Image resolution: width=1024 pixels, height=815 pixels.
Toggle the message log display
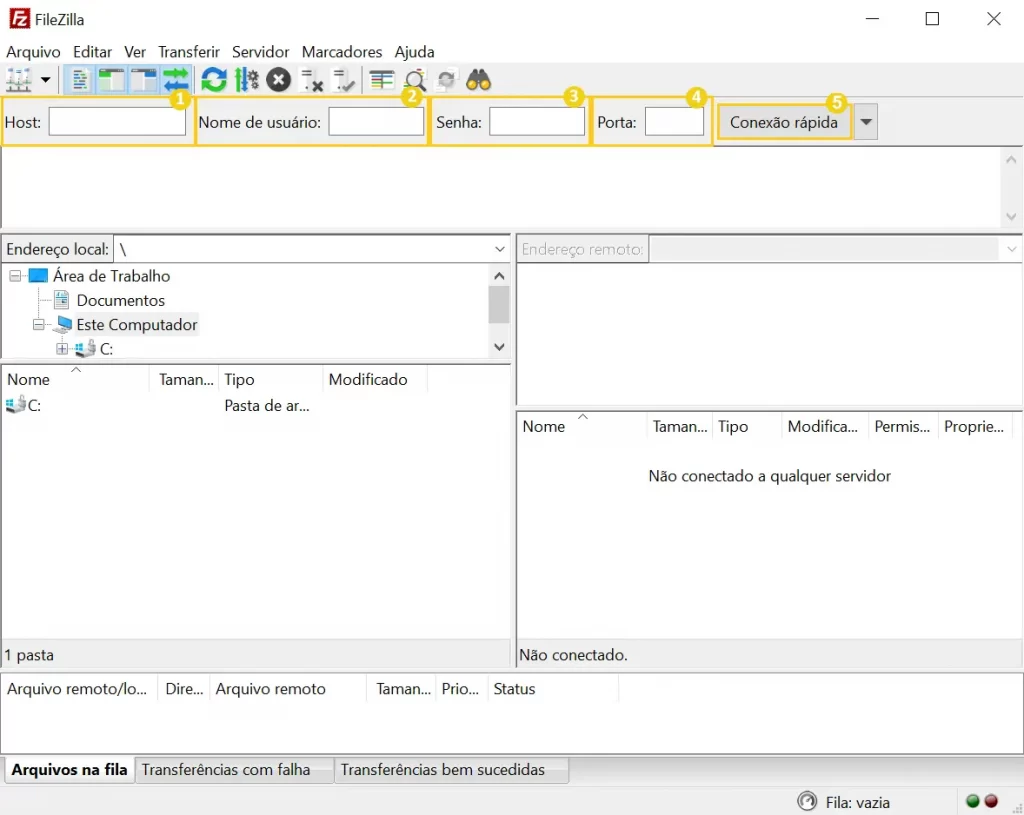[80, 80]
